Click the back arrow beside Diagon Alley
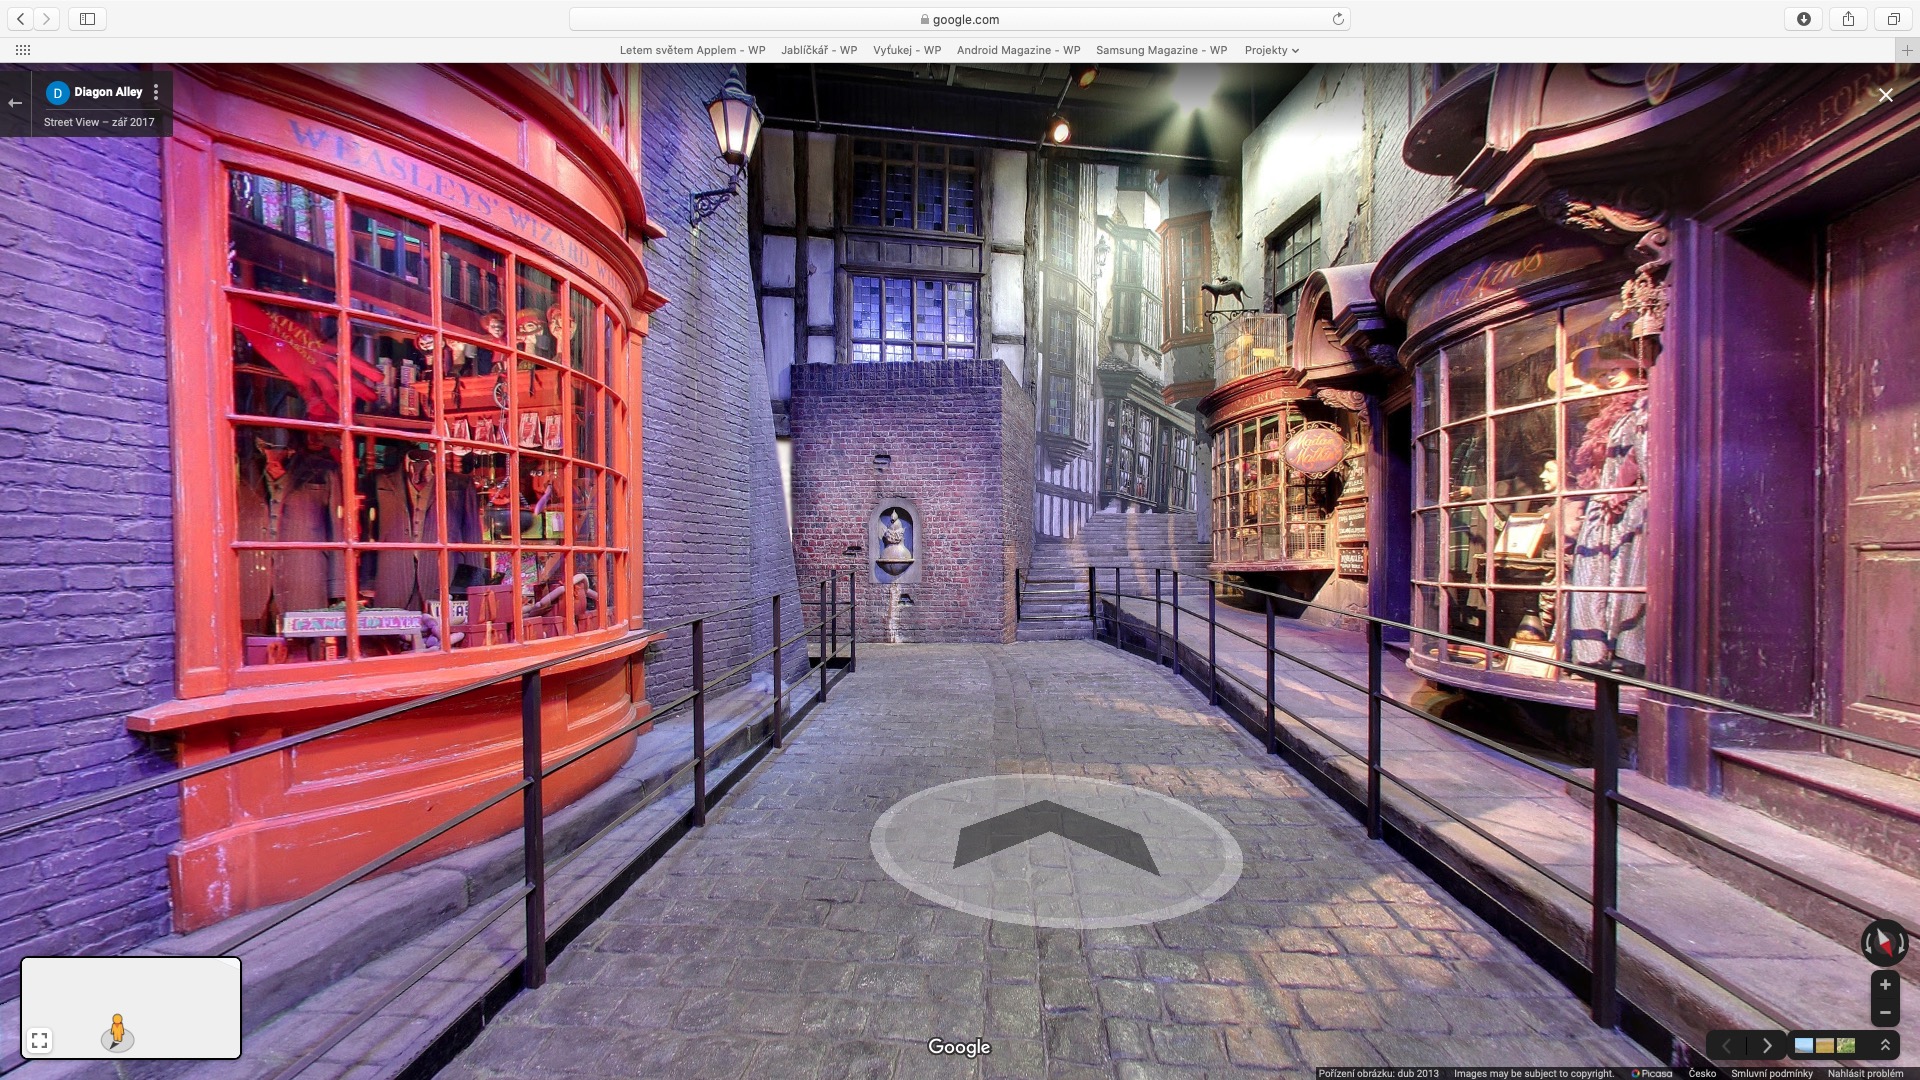The width and height of the screenshot is (1920, 1080). coord(15,103)
